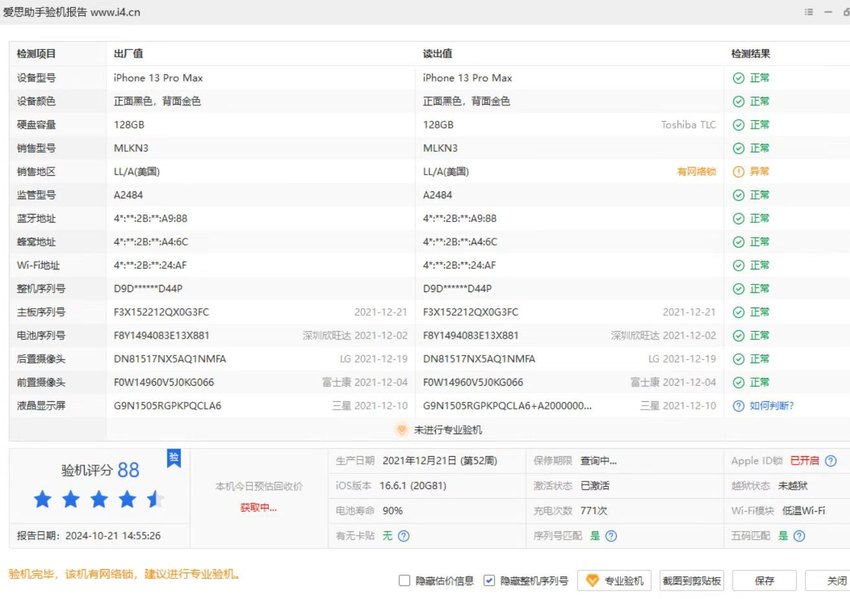The height and width of the screenshot is (599, 850).
Task: Click the bottom warning 验机完毕，该机有网络锁 message
Action: (124, 574)
